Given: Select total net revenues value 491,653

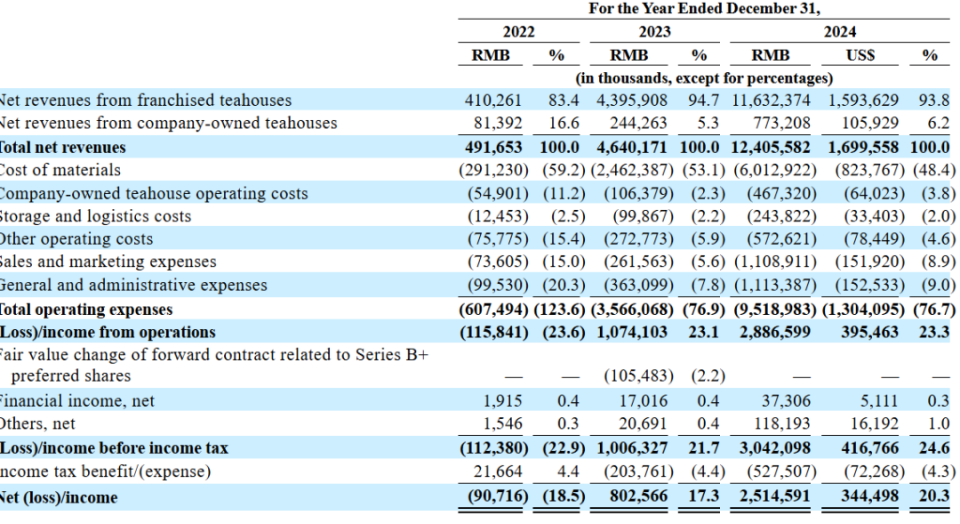Looking at the screenshot, I should (x=493, y=148).
